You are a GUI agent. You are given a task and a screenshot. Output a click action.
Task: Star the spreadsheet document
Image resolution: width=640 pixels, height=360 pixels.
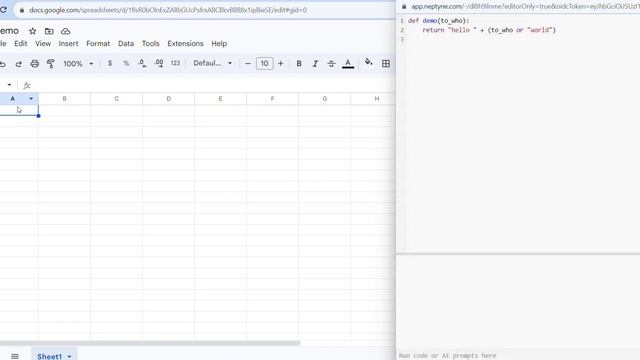click(33, 31)
